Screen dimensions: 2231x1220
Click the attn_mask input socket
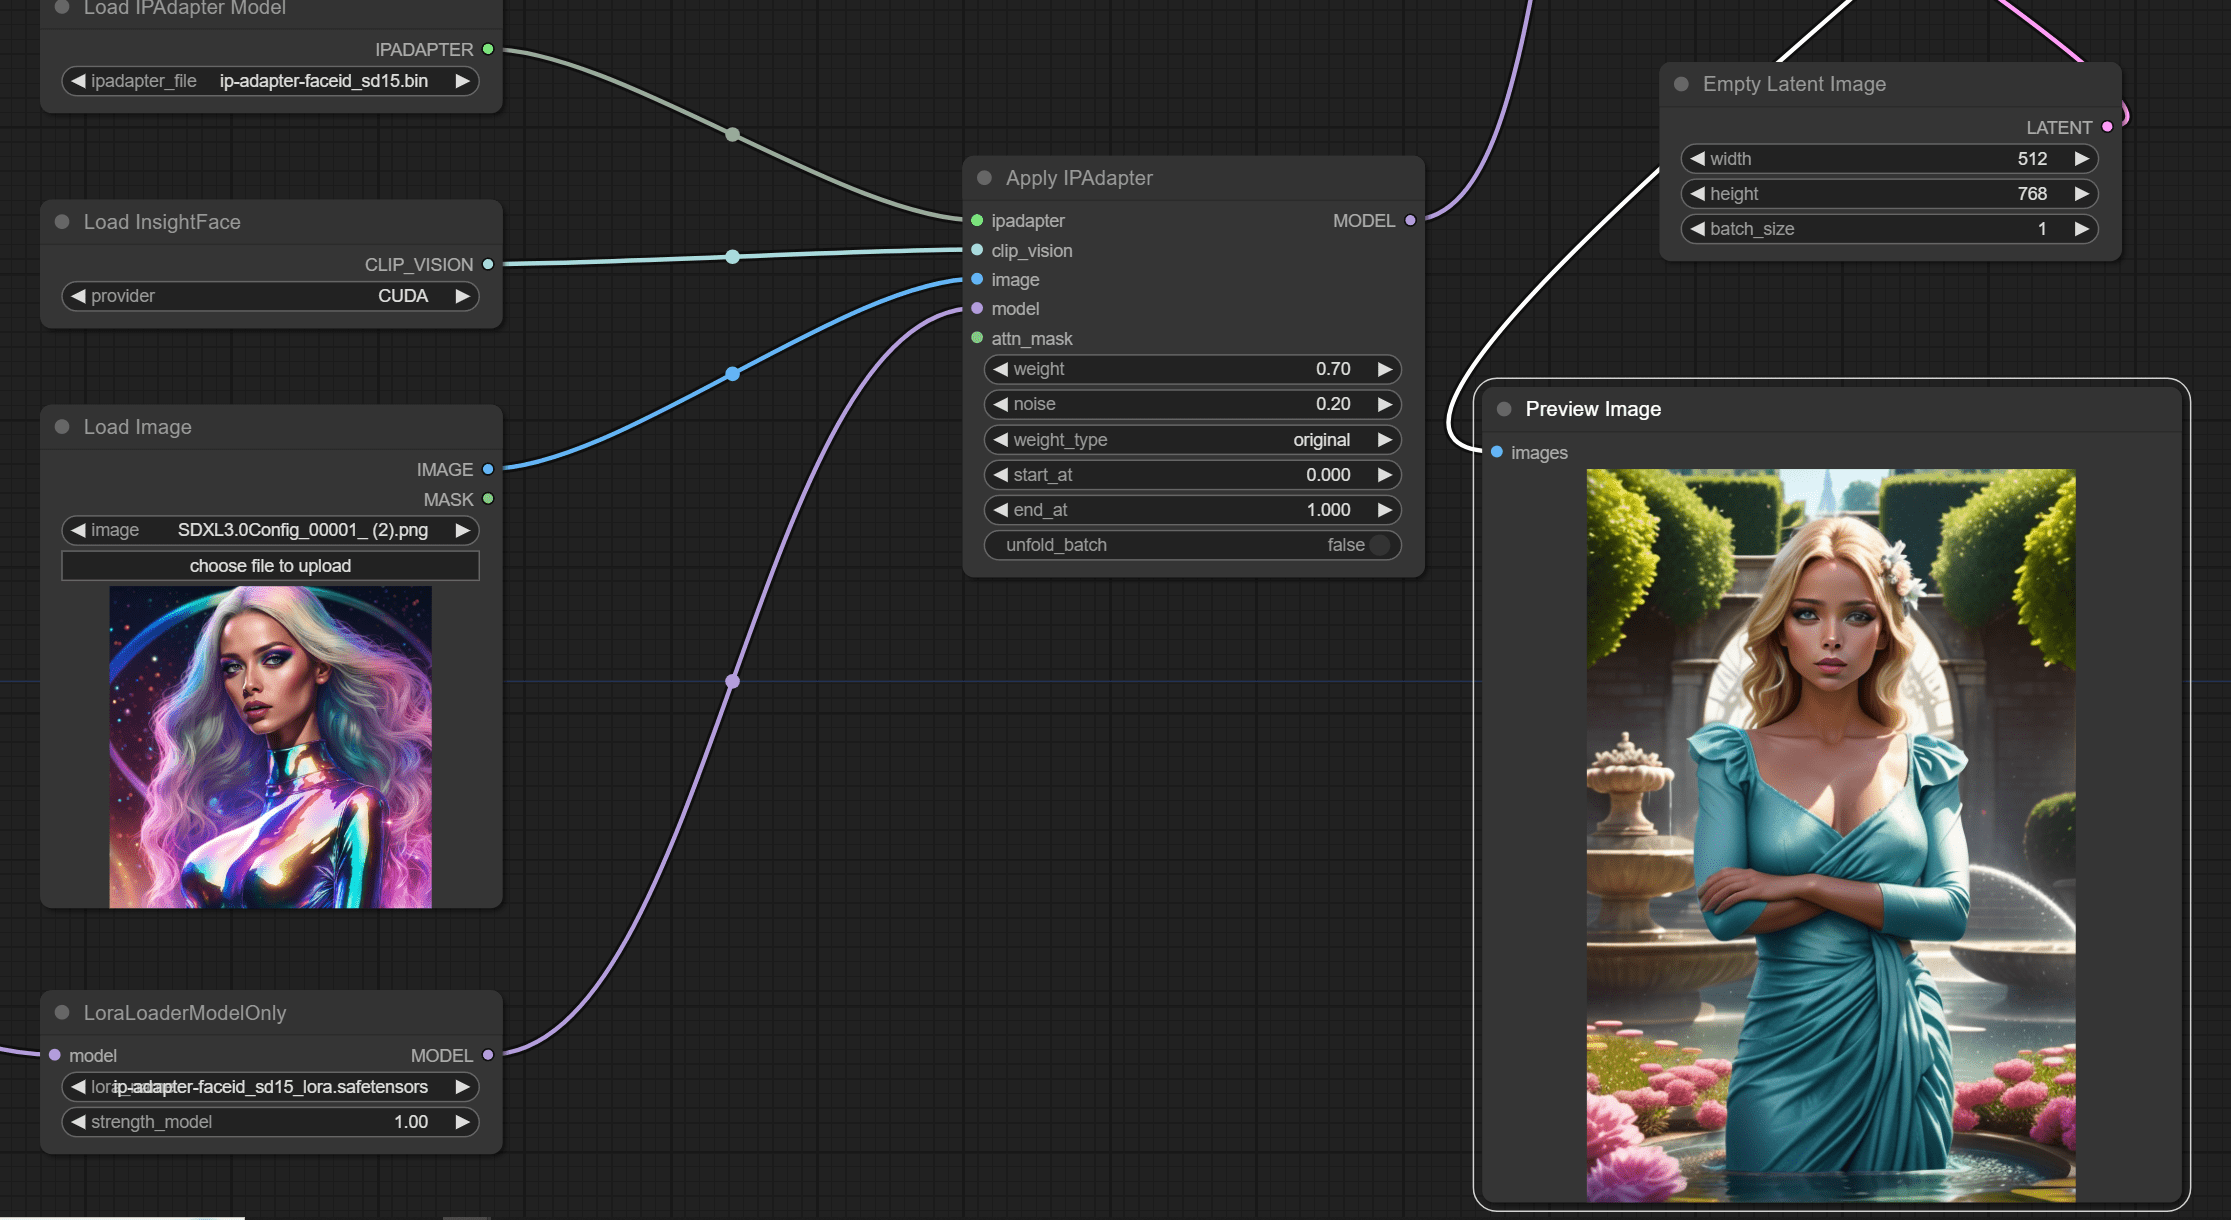pos(977,338)
